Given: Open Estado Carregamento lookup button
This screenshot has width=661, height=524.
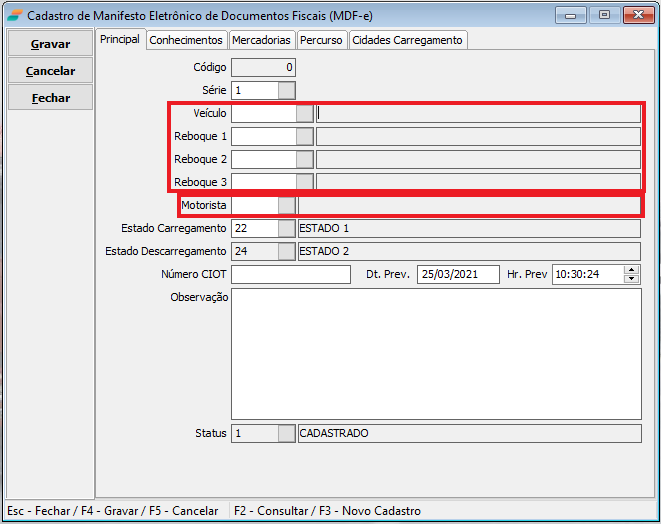Looking at the screenshot, I should [287, 228].
